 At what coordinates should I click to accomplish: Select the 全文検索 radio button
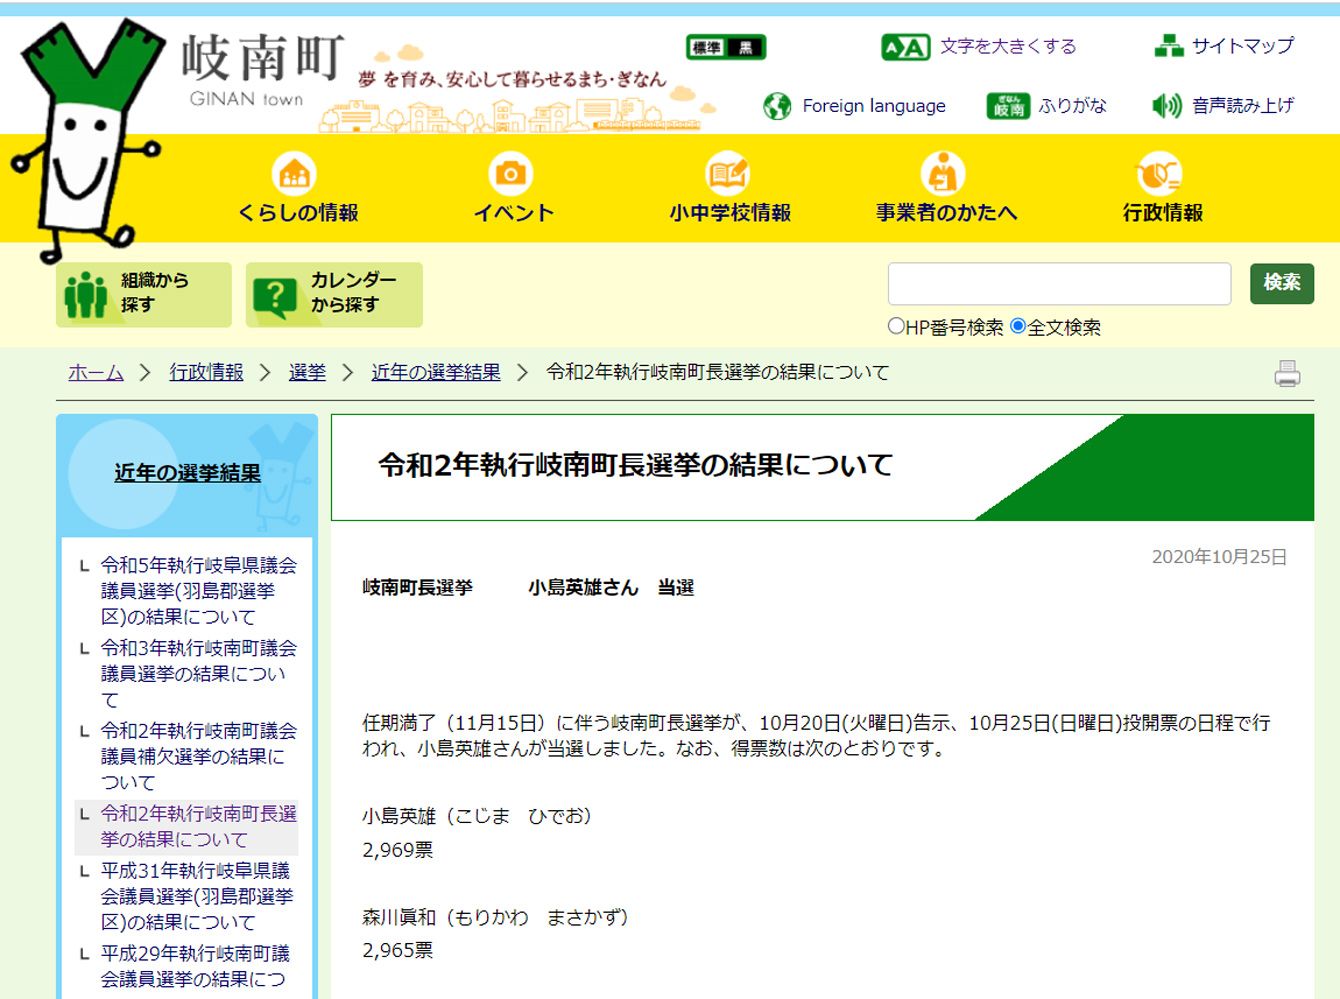coord(1018,326)
